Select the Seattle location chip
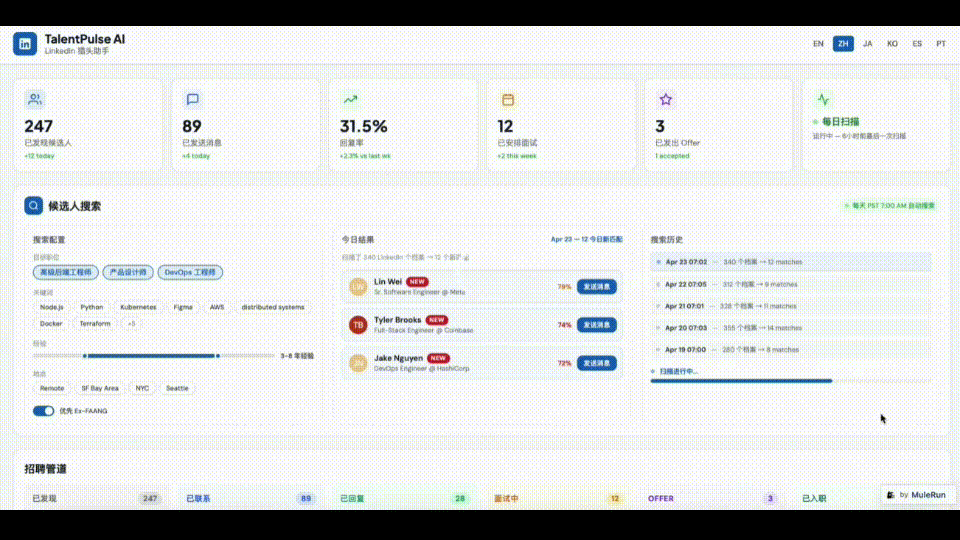The width and height of the screenshot is (960, 540). (x=177, y=388)
